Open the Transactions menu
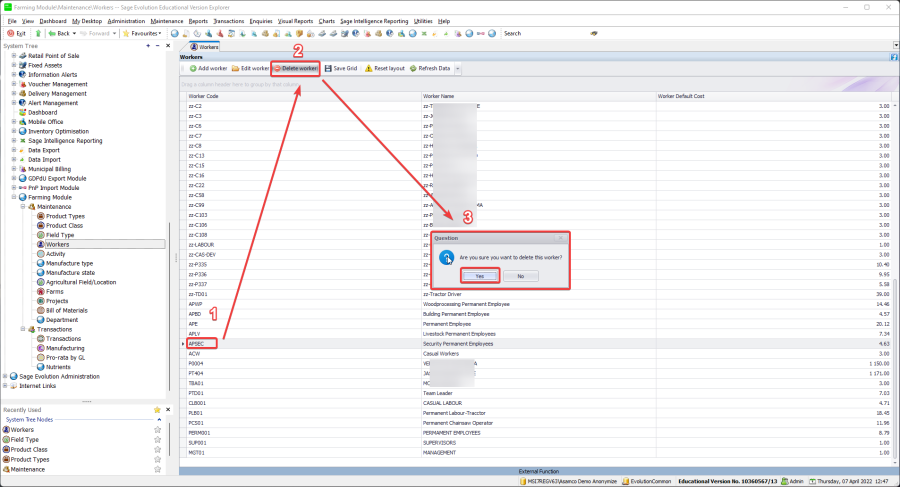The image size is (900, 487). pos(229,20)
